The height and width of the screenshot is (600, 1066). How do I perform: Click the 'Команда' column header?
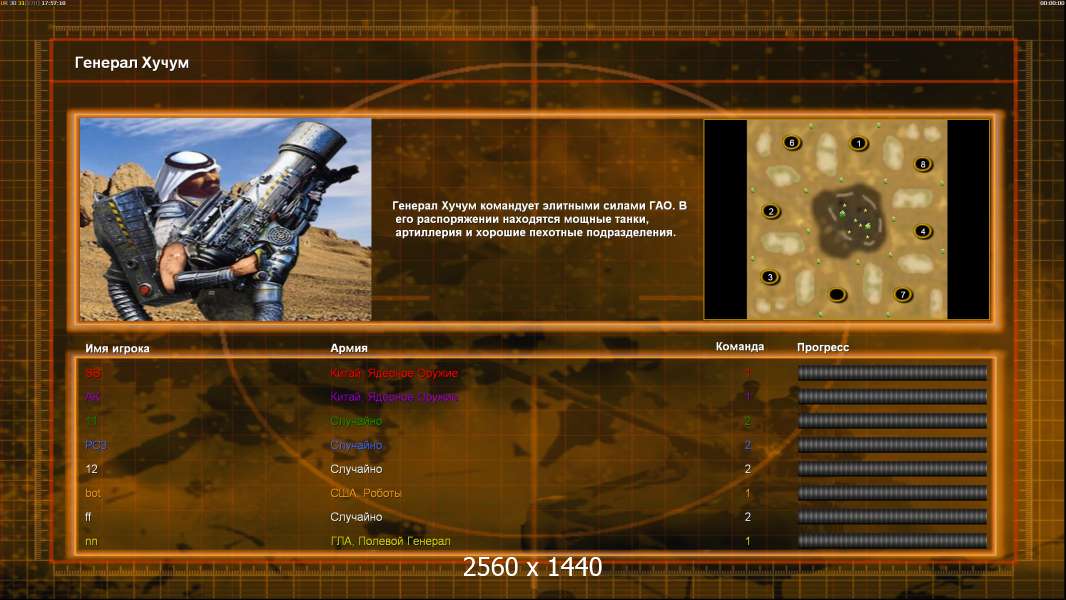[x=740, y=347]
